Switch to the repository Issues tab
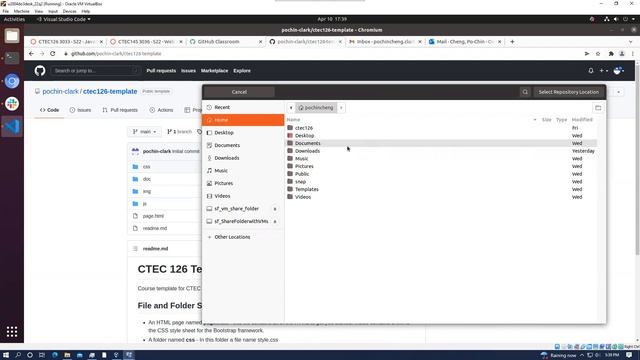The width and height of the screenshot is (640, 360). [x=80, y=110]
